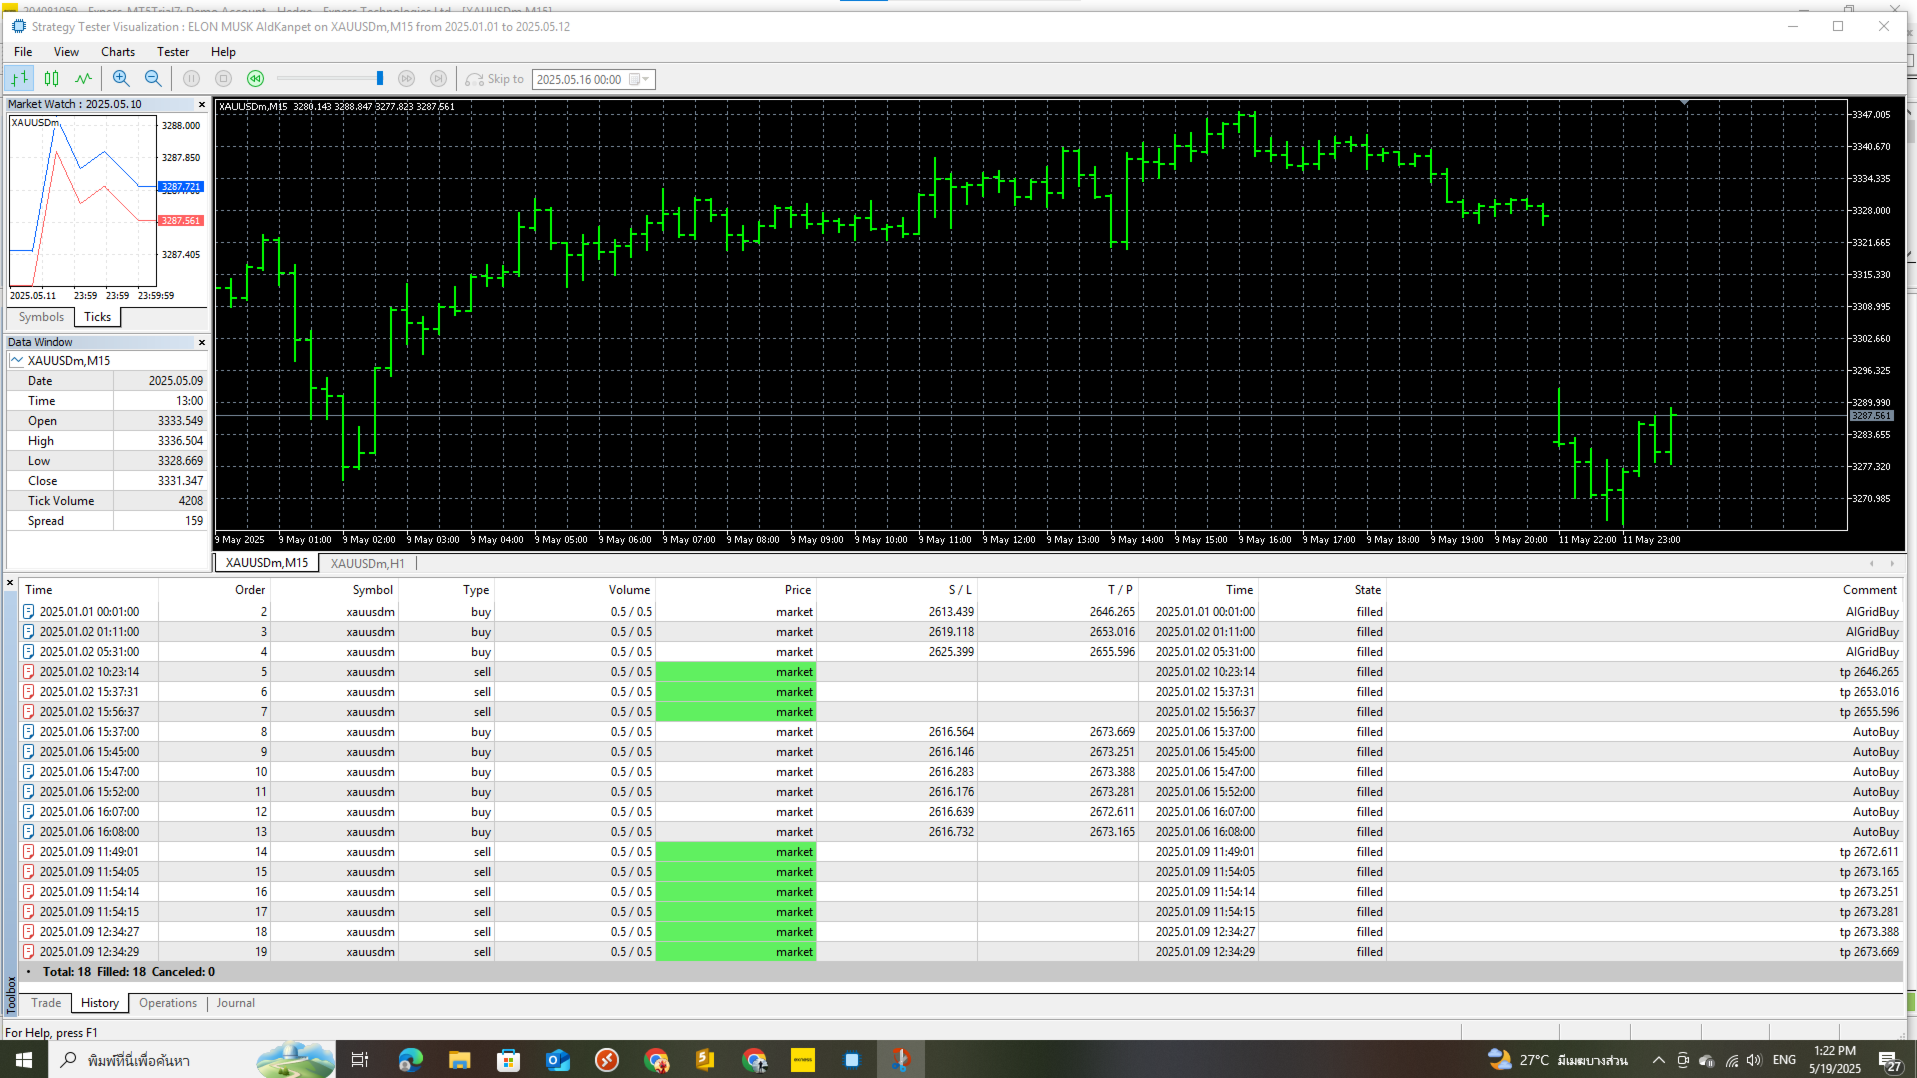Switch to line chart mode
1917x1078 pixels.
click(x=84, y=79)
